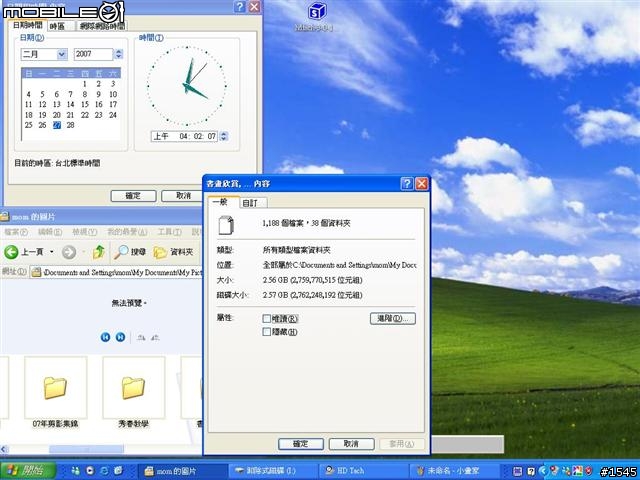Decrease year with the 2007 spinner down arrow
The width and height of the screenshot is (640, 480).
[119, 57]
